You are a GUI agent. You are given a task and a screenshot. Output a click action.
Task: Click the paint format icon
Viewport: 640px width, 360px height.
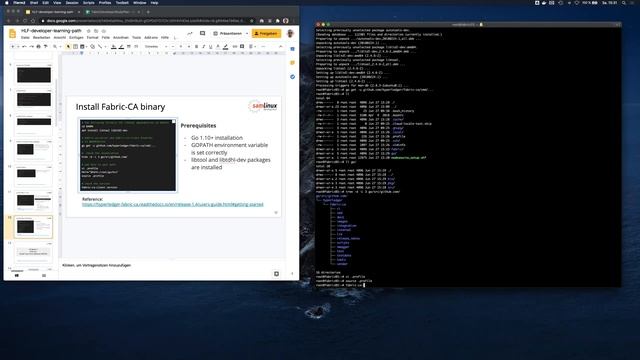[45, 47]
